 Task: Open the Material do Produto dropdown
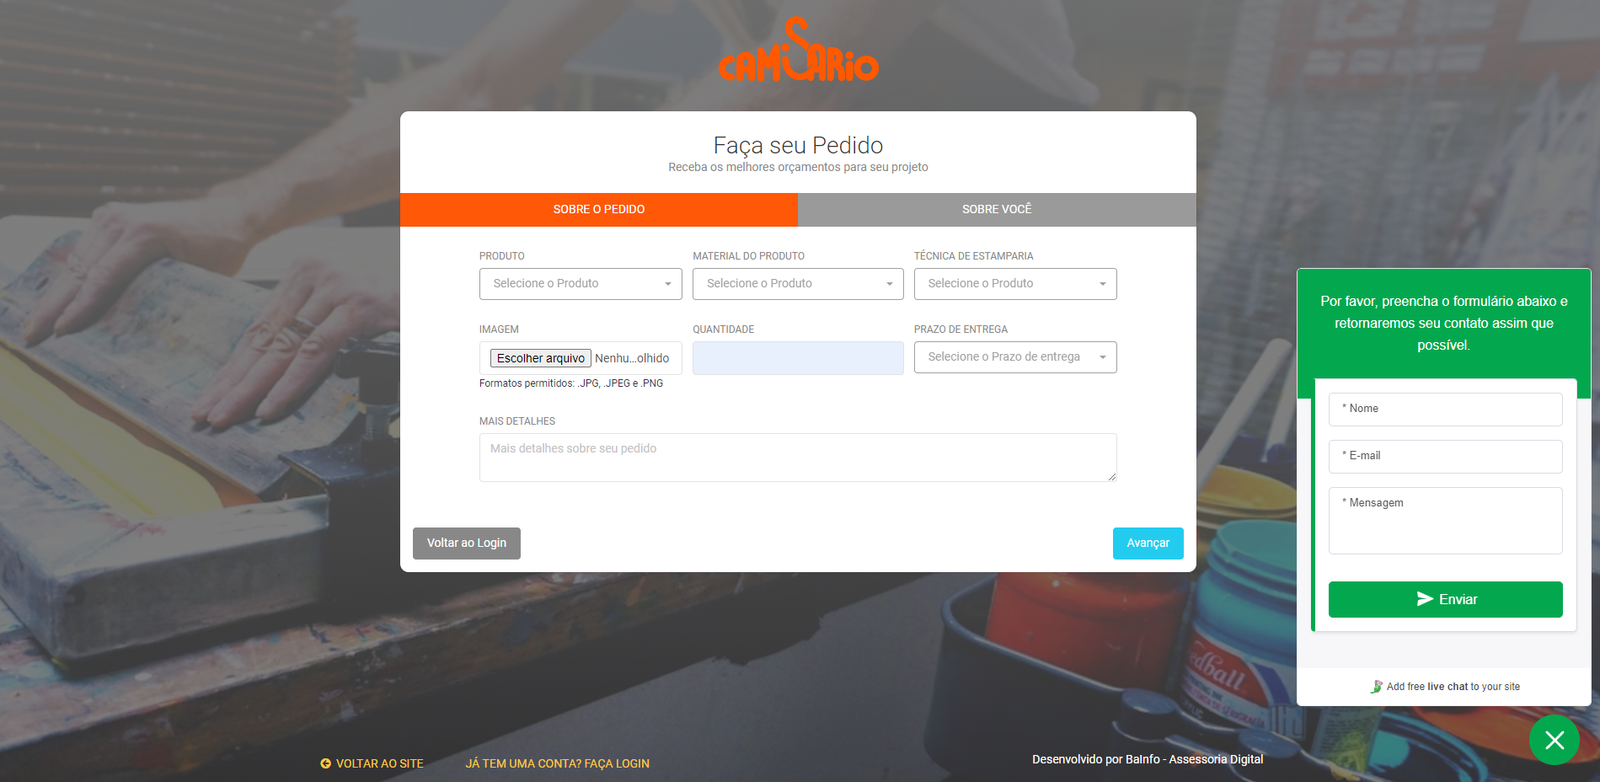pos(798,284)
